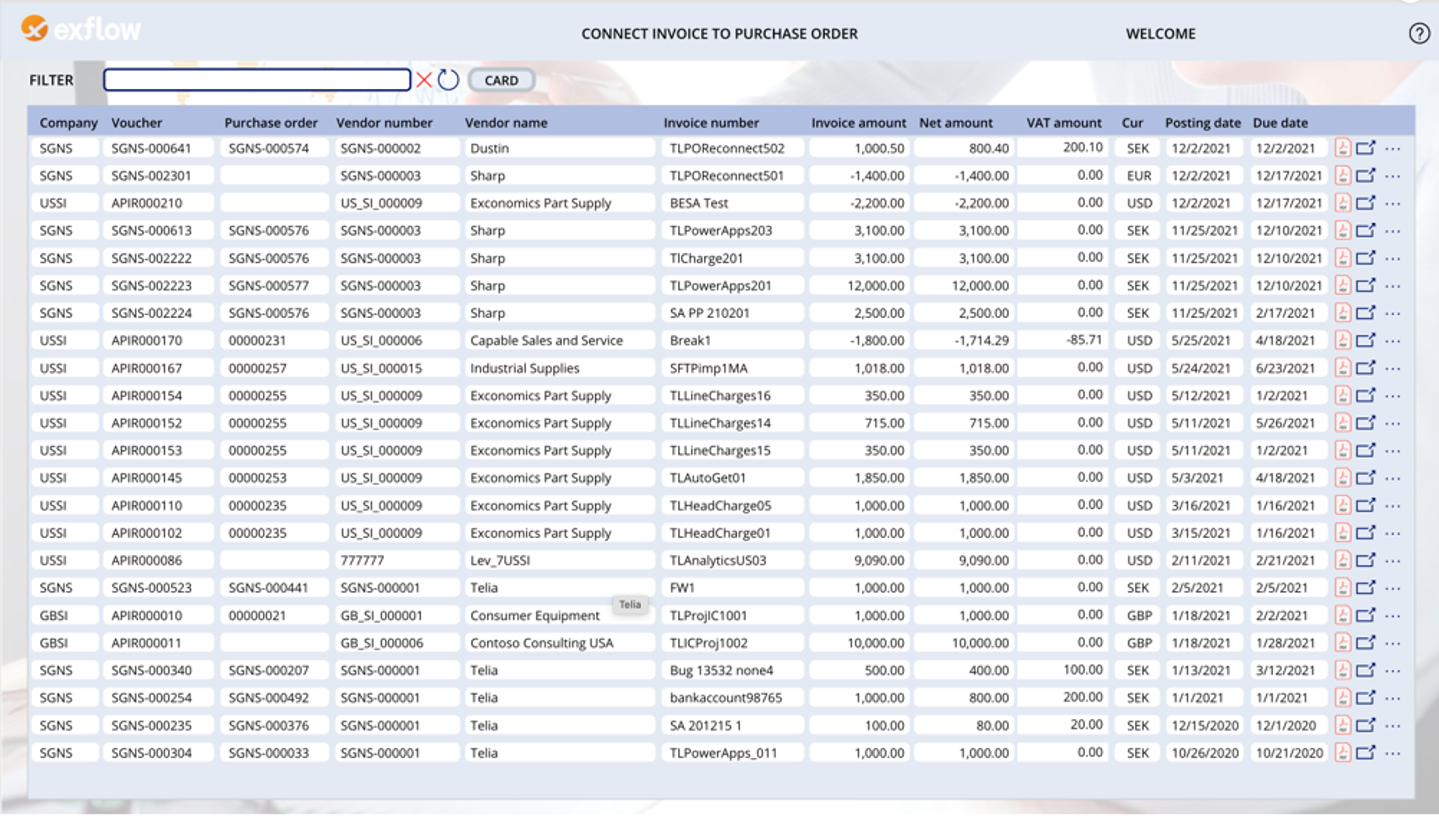Sort by the Company column header
The height and width of the screenshot is (816, 1439).
pyautogui.click(x=69, y=123)
